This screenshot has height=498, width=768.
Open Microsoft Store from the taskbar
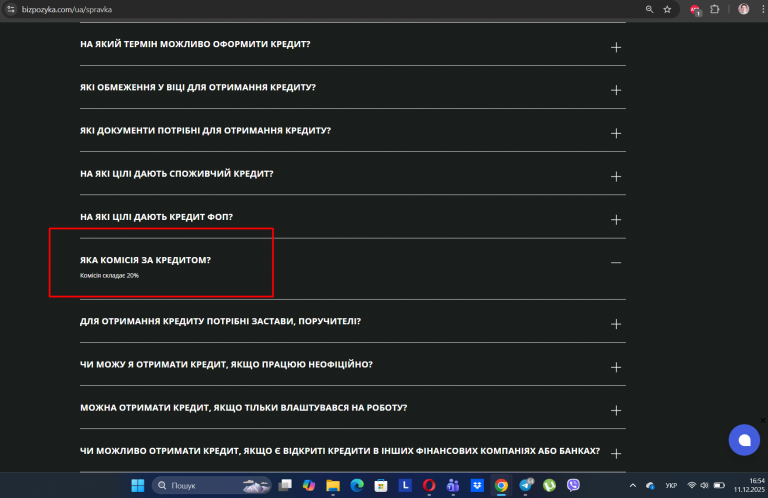pos(381,485)
